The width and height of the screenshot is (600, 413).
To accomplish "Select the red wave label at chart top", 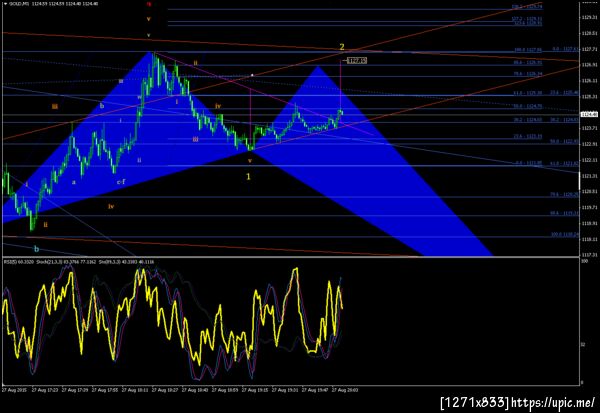I will pos(149,4).
